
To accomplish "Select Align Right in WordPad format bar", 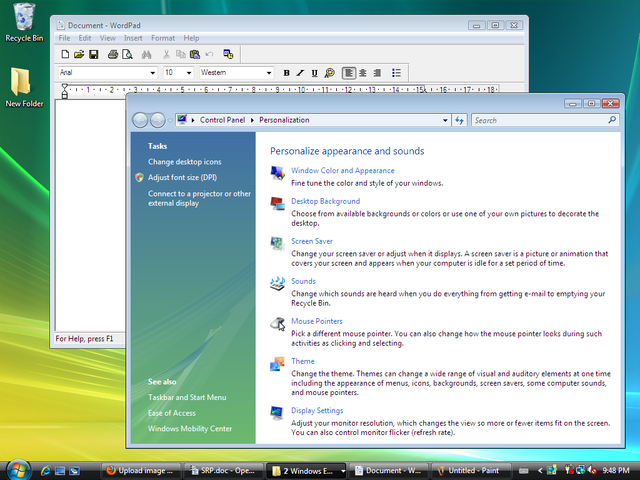I will [x=377, y=73].
